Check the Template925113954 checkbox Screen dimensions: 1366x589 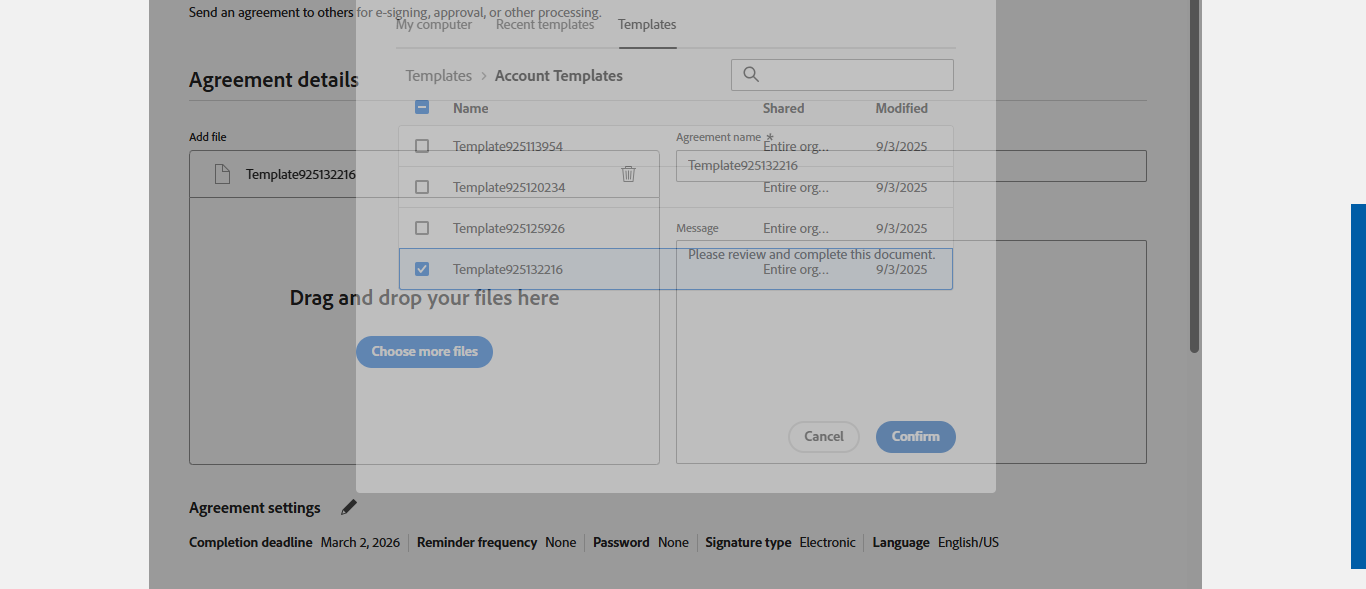(422, 146)
